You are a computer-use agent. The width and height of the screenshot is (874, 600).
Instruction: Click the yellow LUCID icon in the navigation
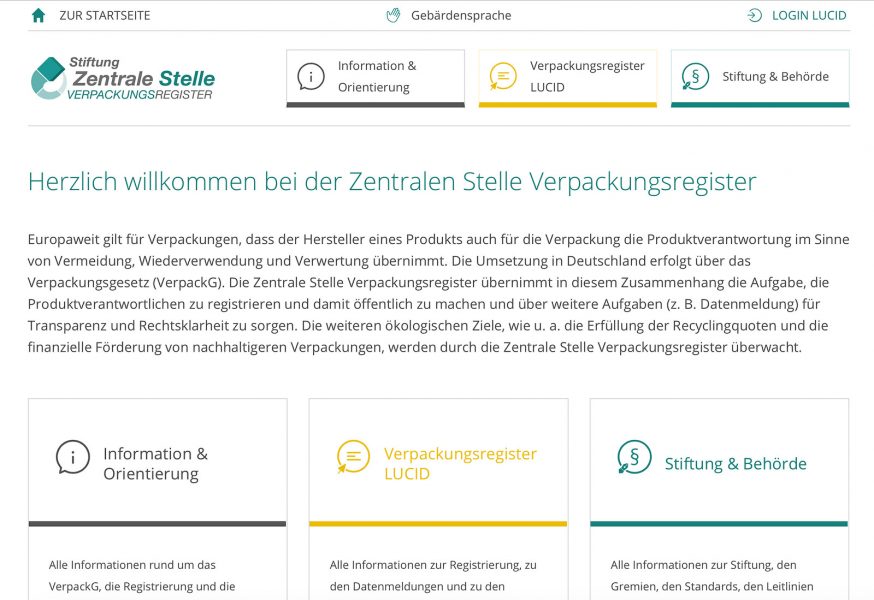coord(503,76)
